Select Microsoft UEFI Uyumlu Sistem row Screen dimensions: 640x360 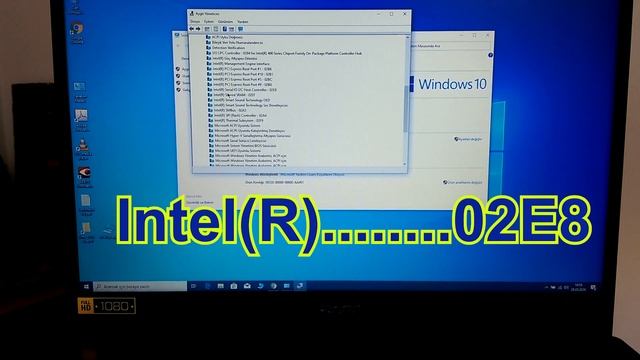235,151
